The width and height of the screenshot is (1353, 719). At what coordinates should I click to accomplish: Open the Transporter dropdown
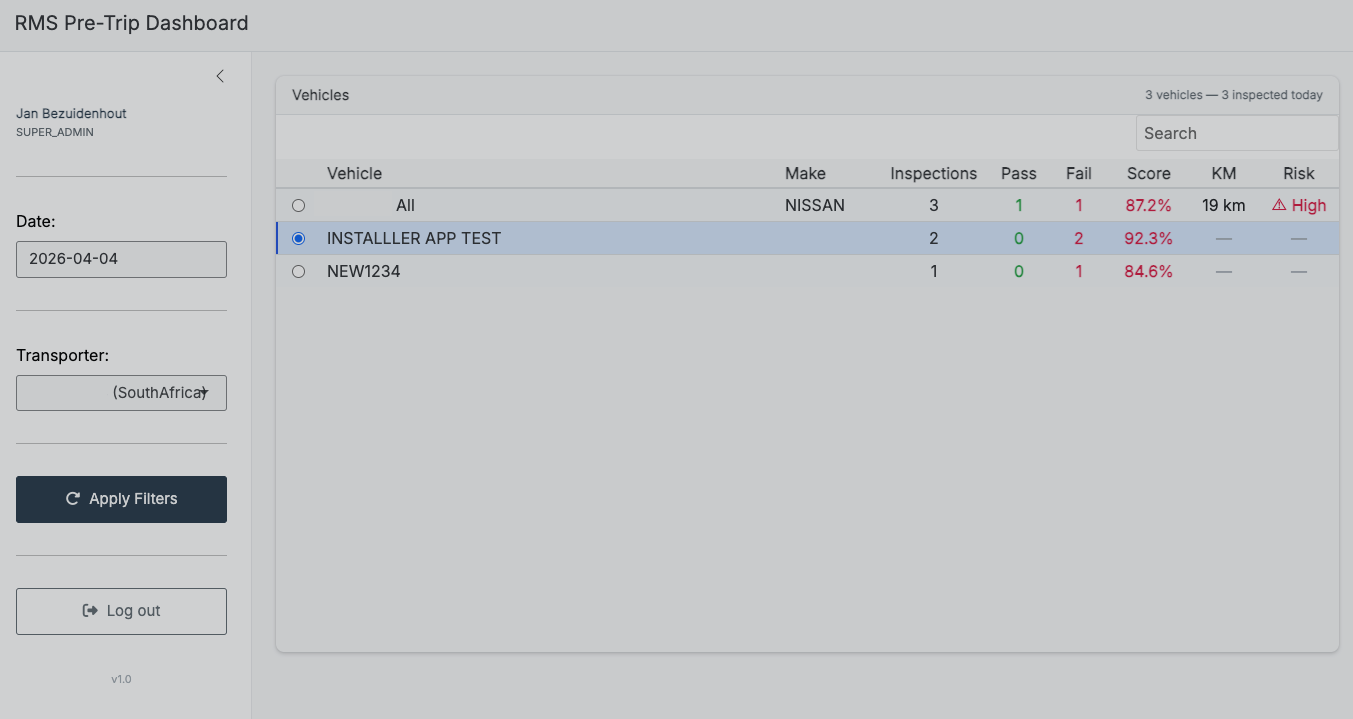click(121, 393)
